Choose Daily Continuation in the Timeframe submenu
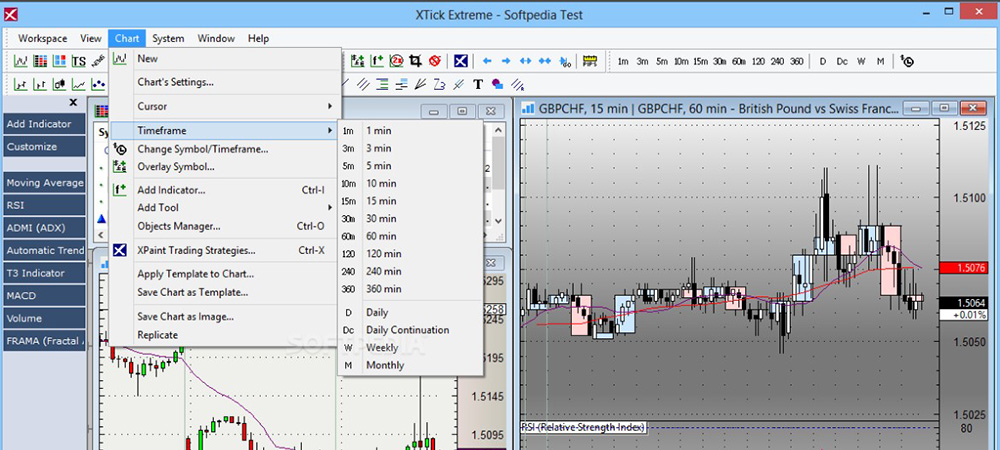This screenshot has height=450, width=1000. [407, 330]
